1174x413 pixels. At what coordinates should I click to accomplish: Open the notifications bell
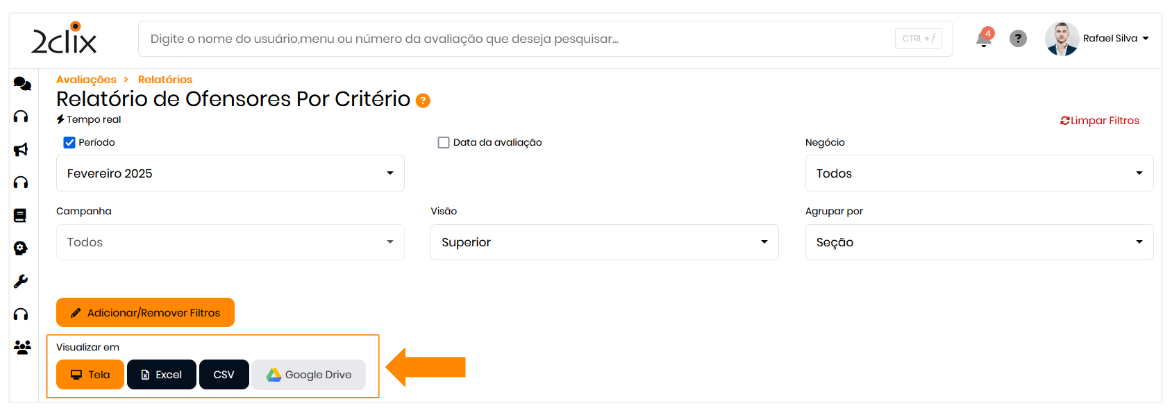click(984, 39)
